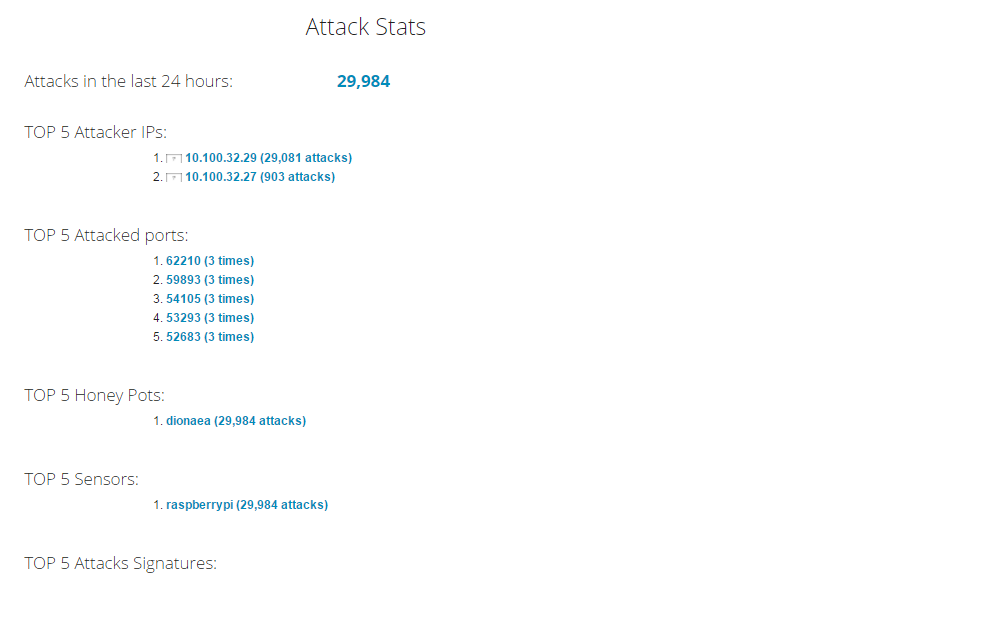The width and height of the screenshot is (999, 619).
Task: Click the flag icon beside 10.100.32.27
Action: (174, 178)
